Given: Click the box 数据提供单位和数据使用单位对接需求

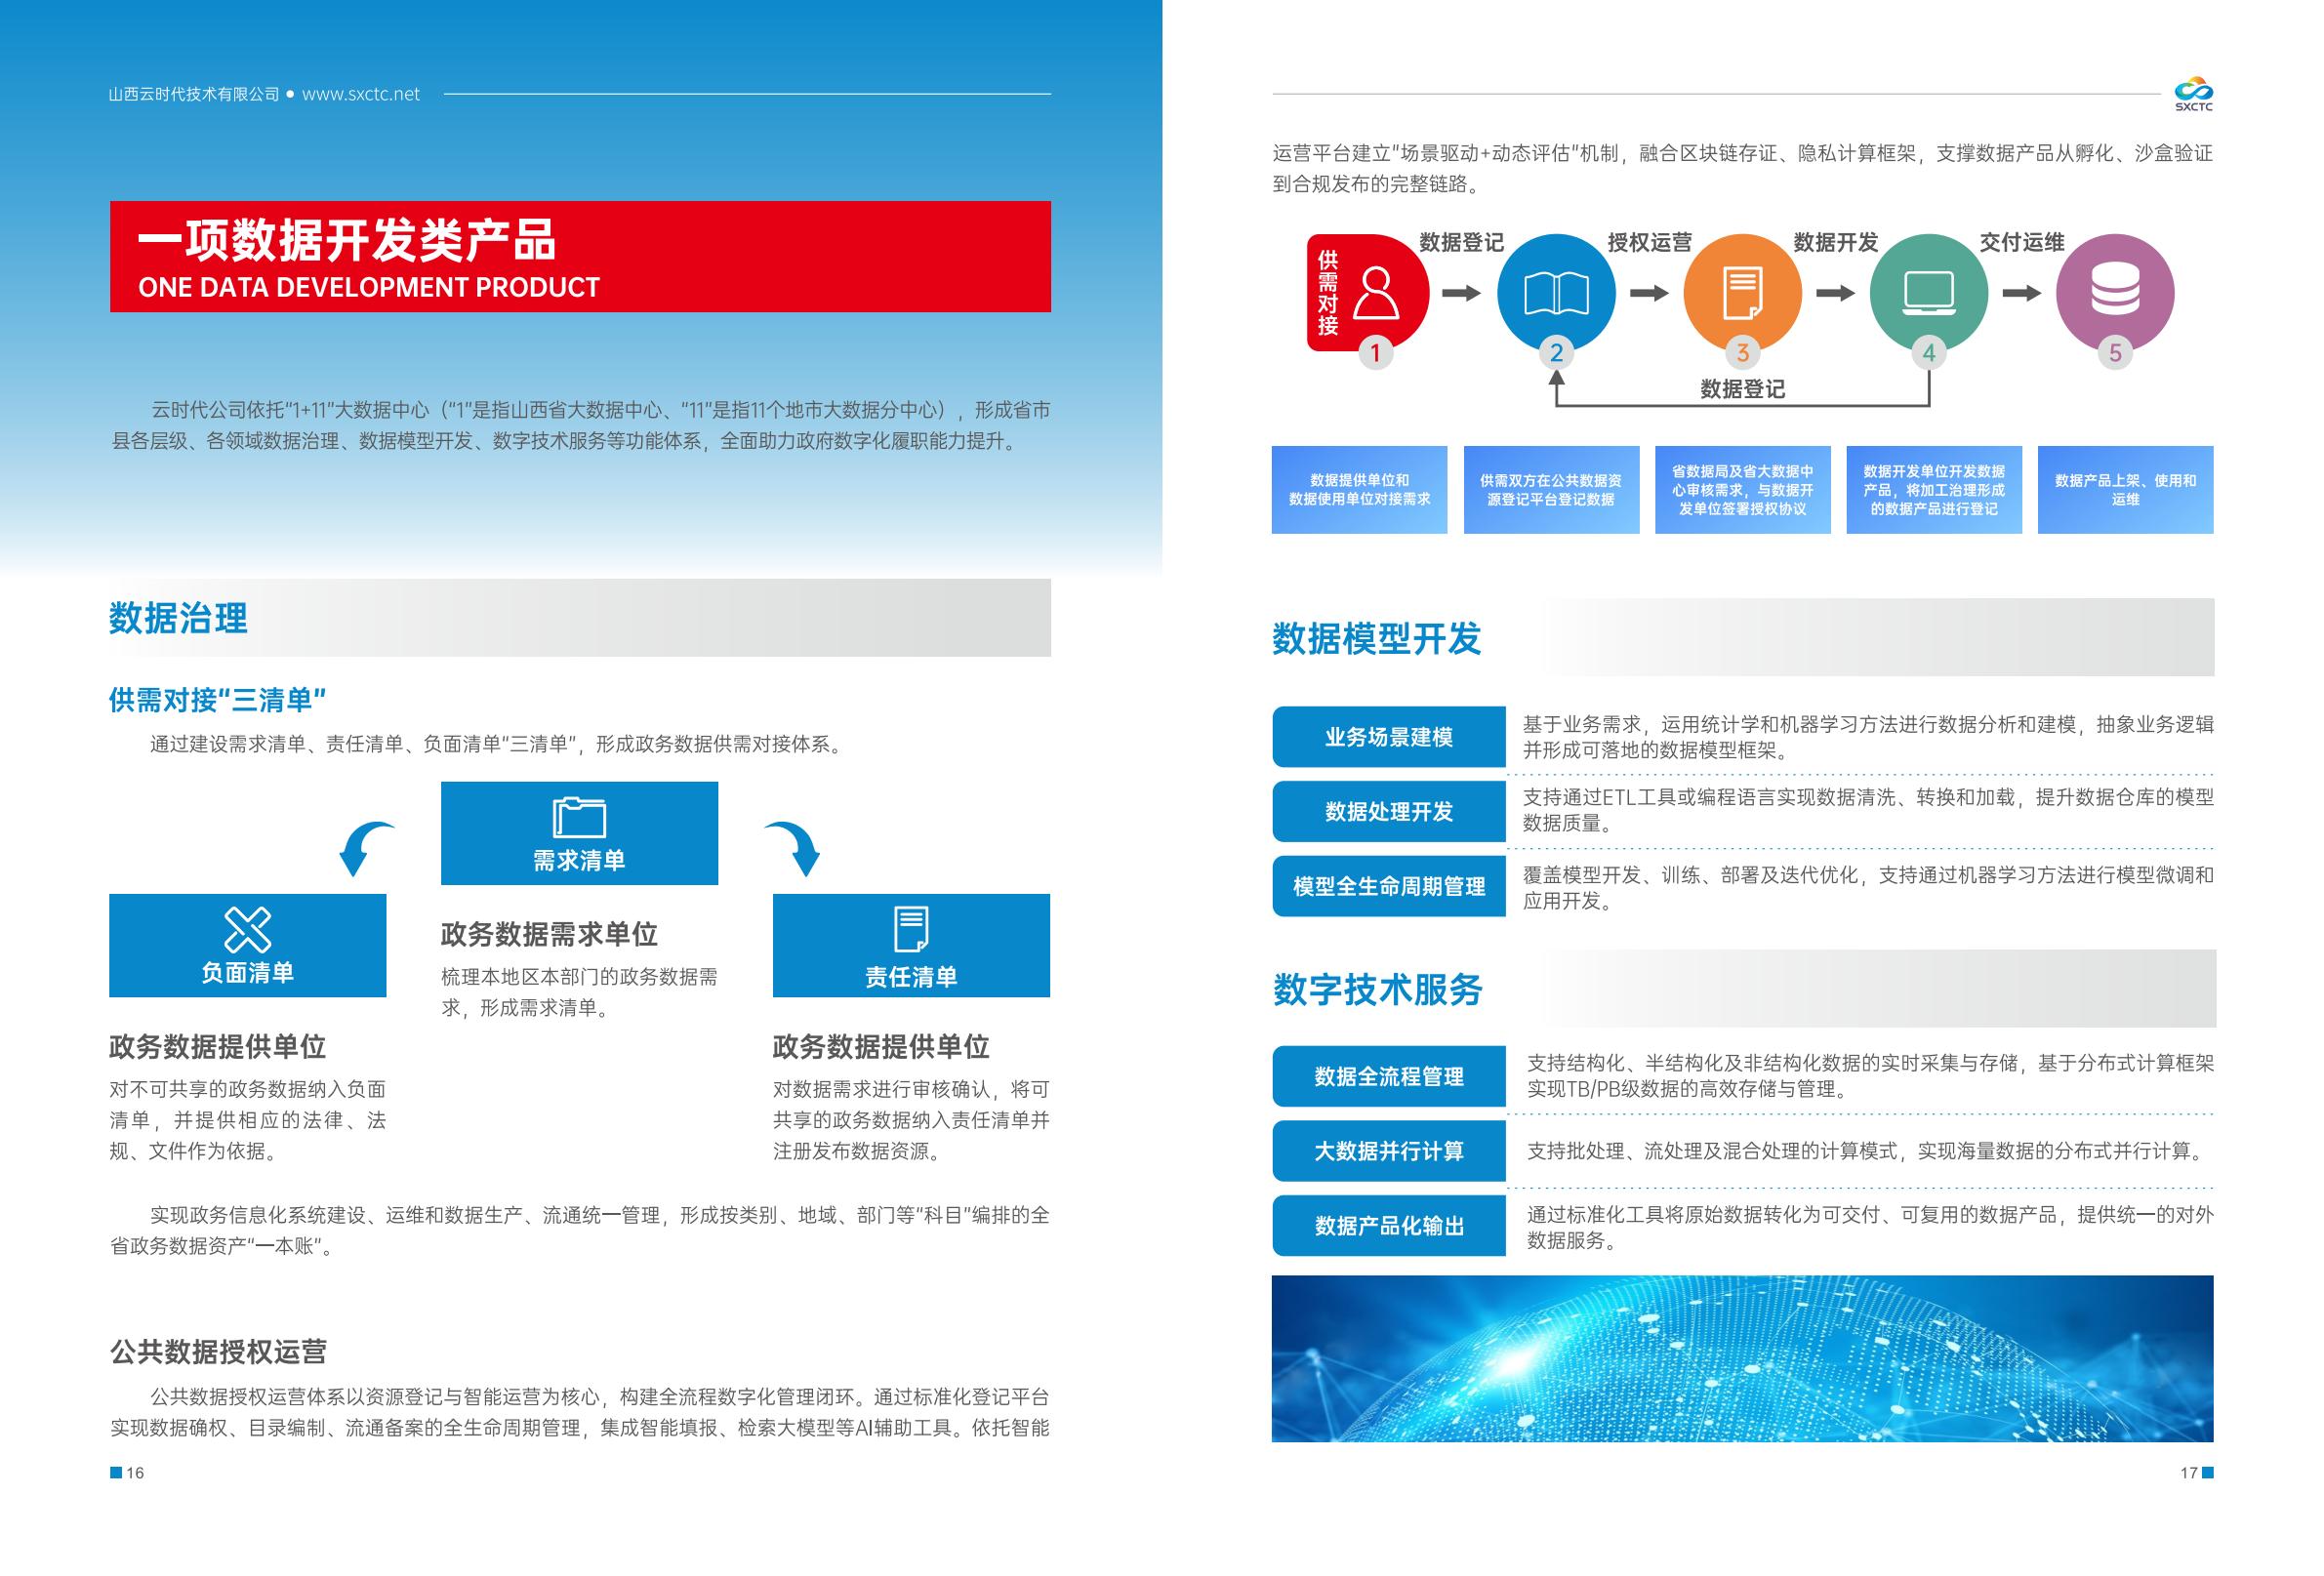Looking at the screenshot, I should click(1359, 489).
